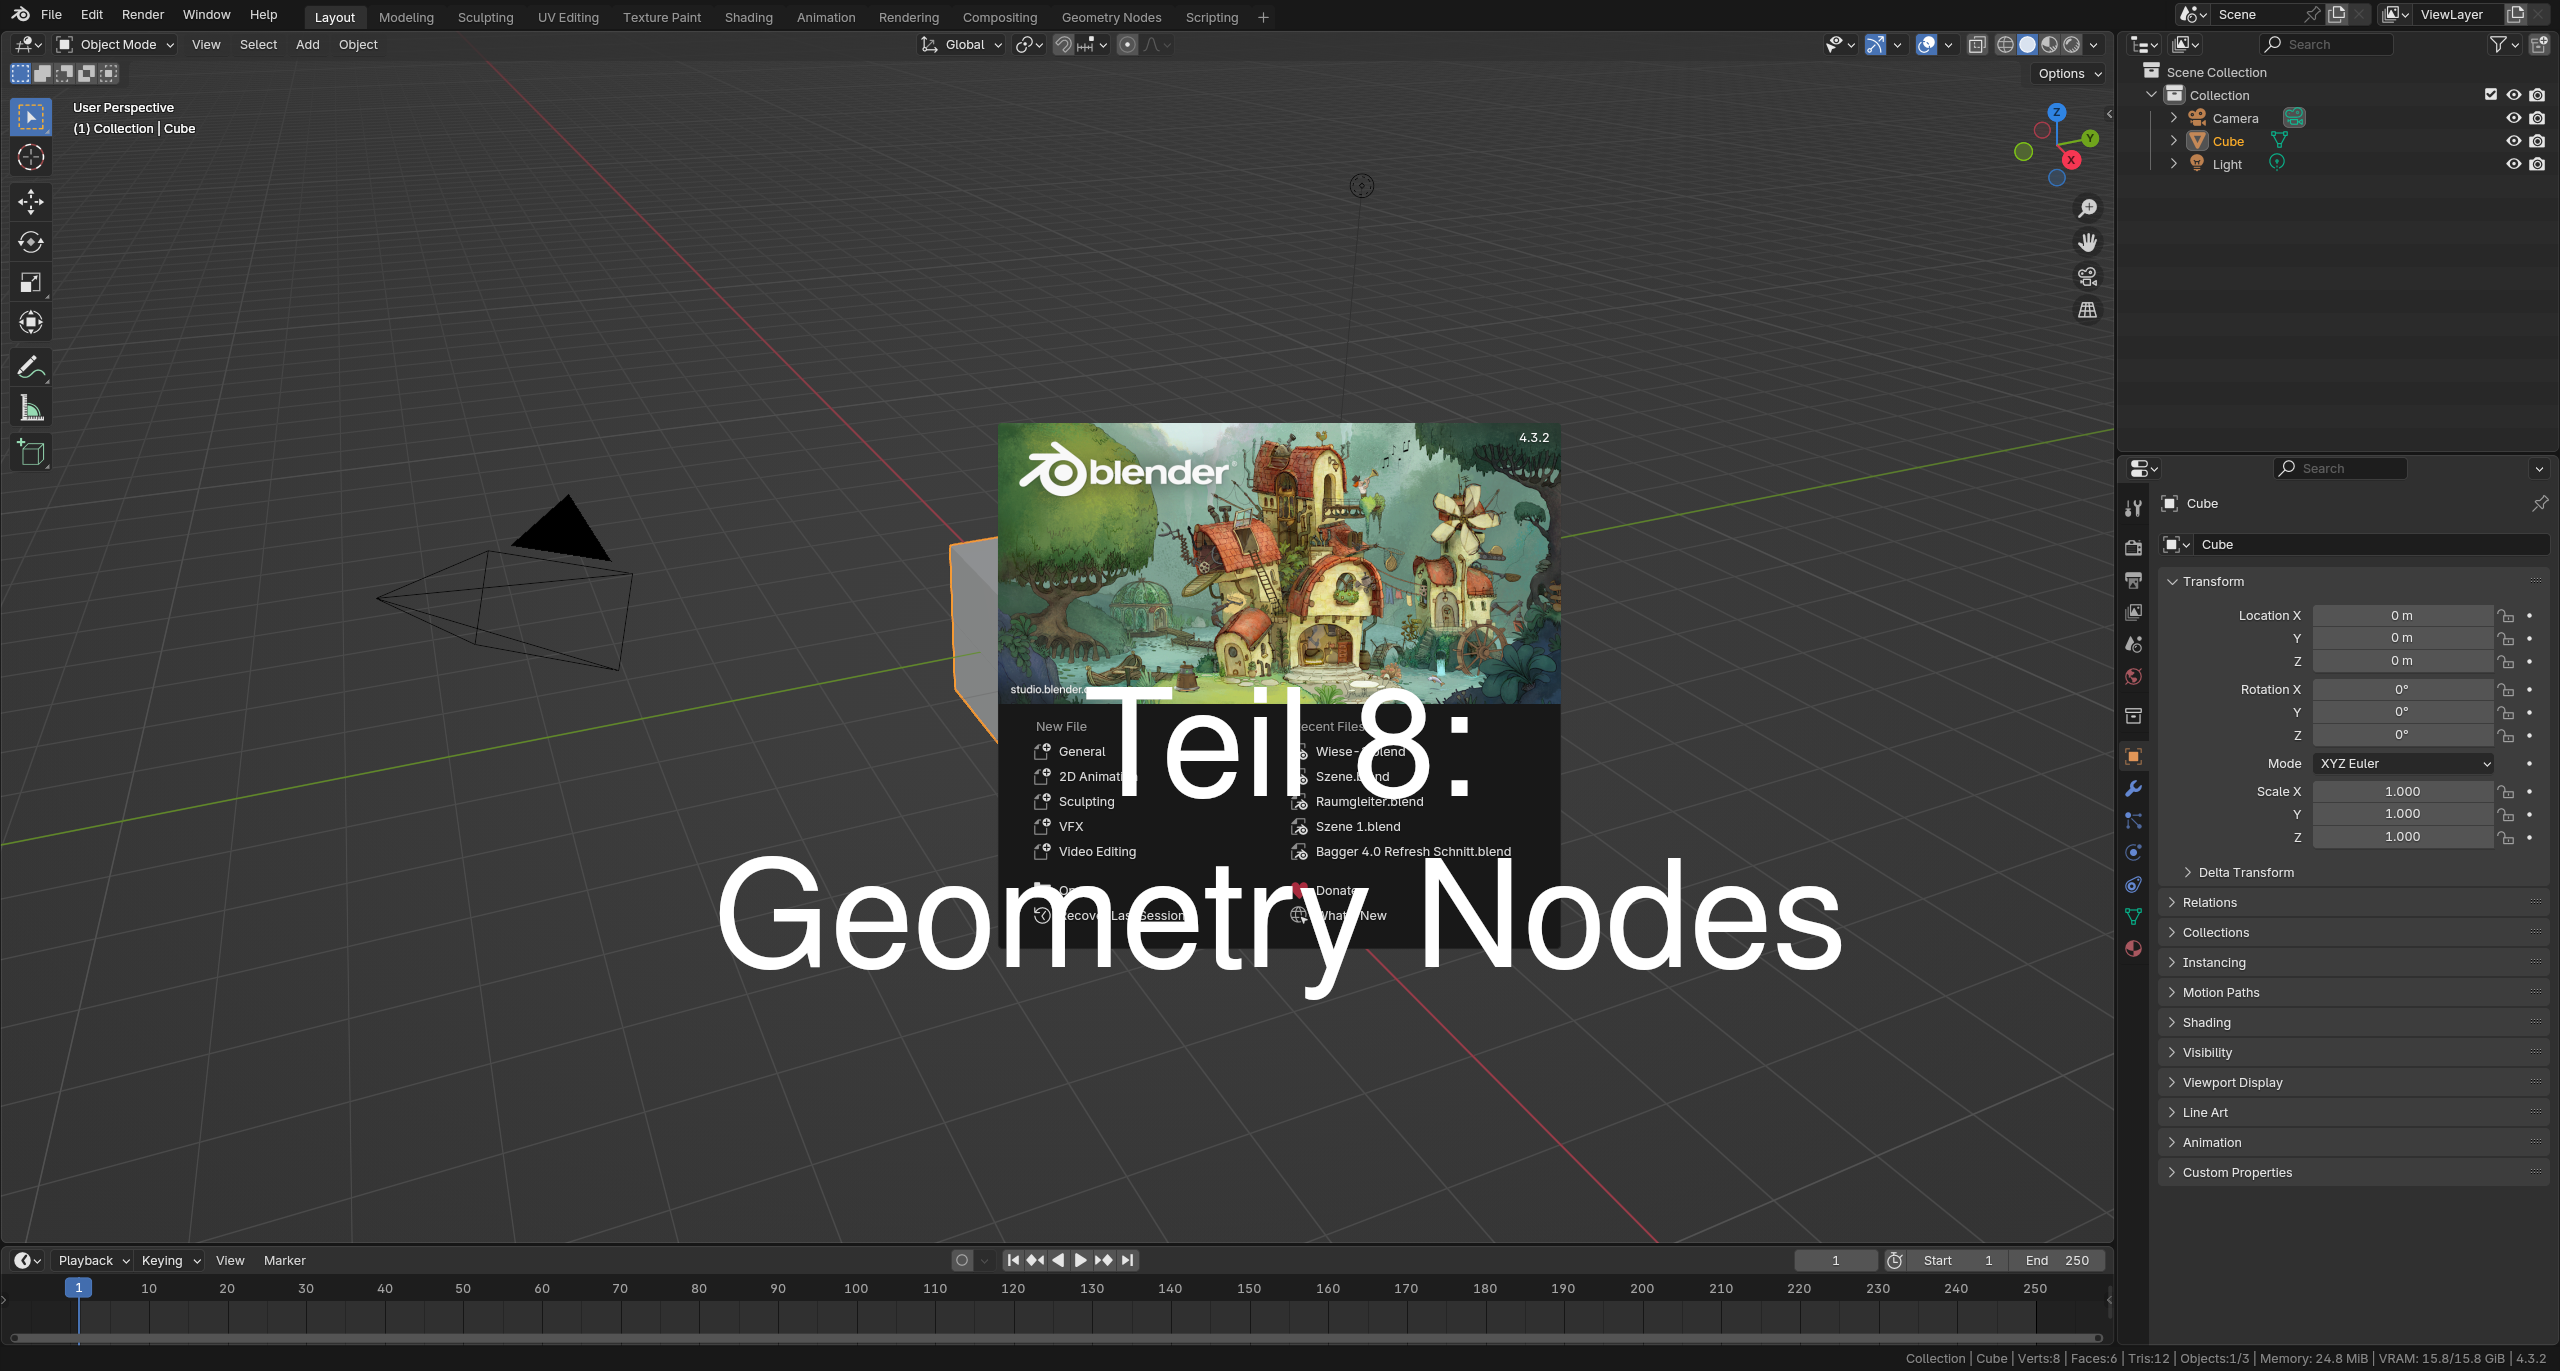Screen dimensions: 2560x1371
Task: Toggle visibility of Camera object
Action: click(x=2513, y=117)
